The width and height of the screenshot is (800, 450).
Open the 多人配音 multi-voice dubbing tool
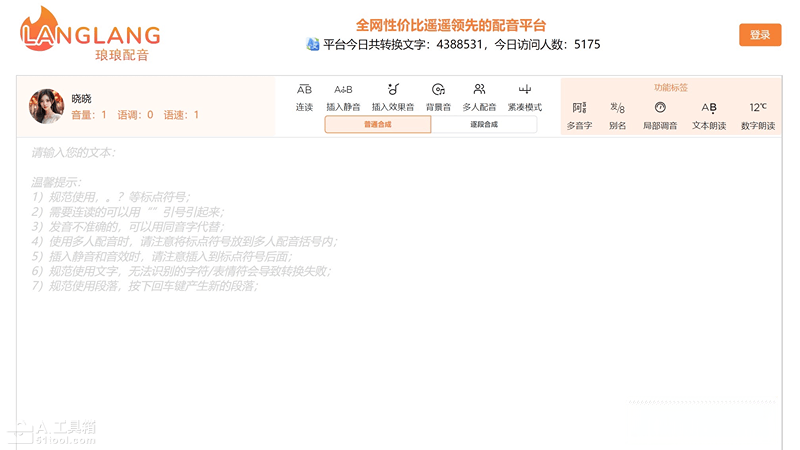point(479,91)
